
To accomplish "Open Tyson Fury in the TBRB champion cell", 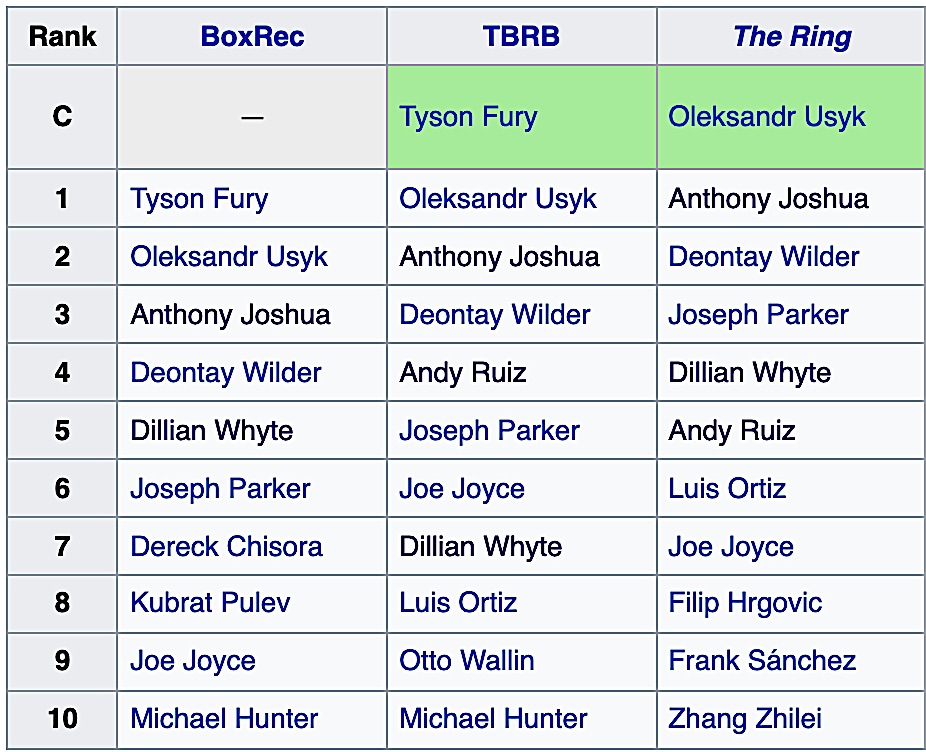I will [x=468, y=117].
